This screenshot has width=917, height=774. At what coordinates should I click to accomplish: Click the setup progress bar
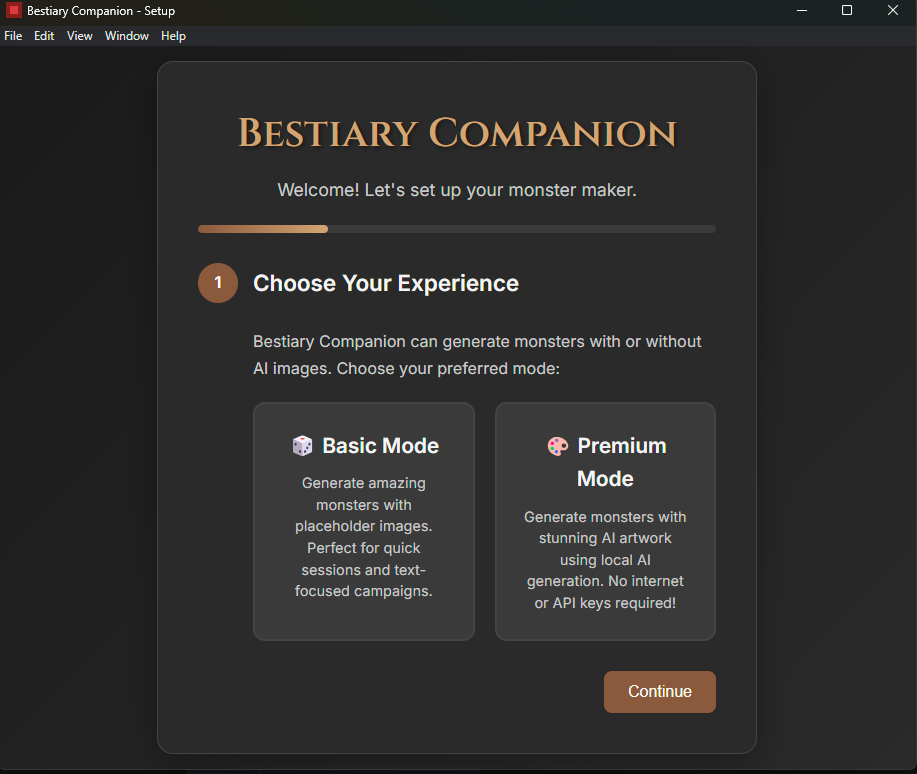click(x=457, y=229)
